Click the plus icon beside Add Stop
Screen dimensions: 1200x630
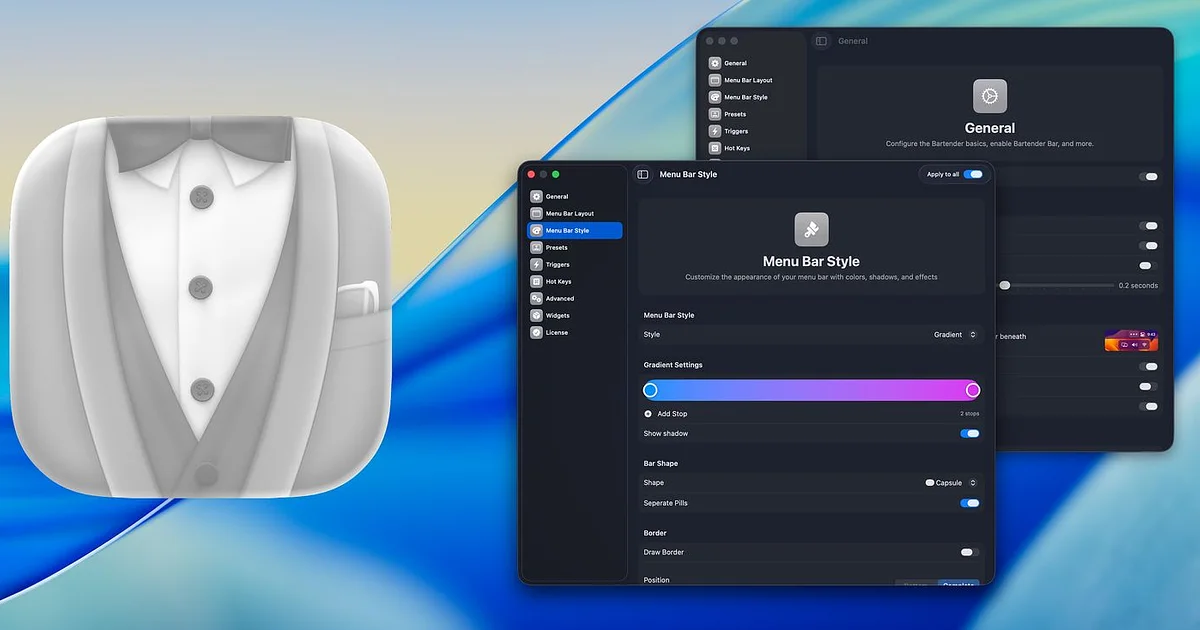[648, 414]
